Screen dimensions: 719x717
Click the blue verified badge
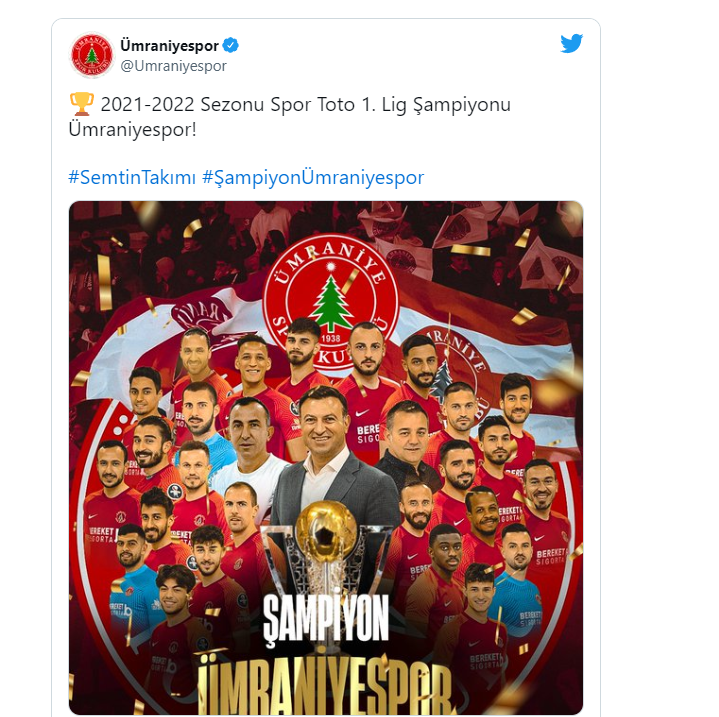click(231, 45)
